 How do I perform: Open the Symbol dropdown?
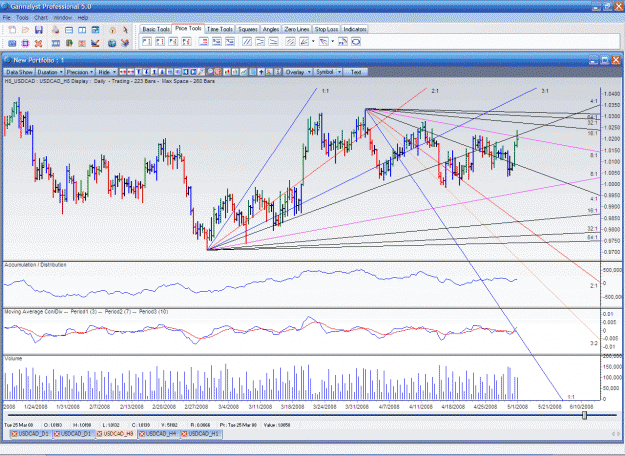pos(328,72)
